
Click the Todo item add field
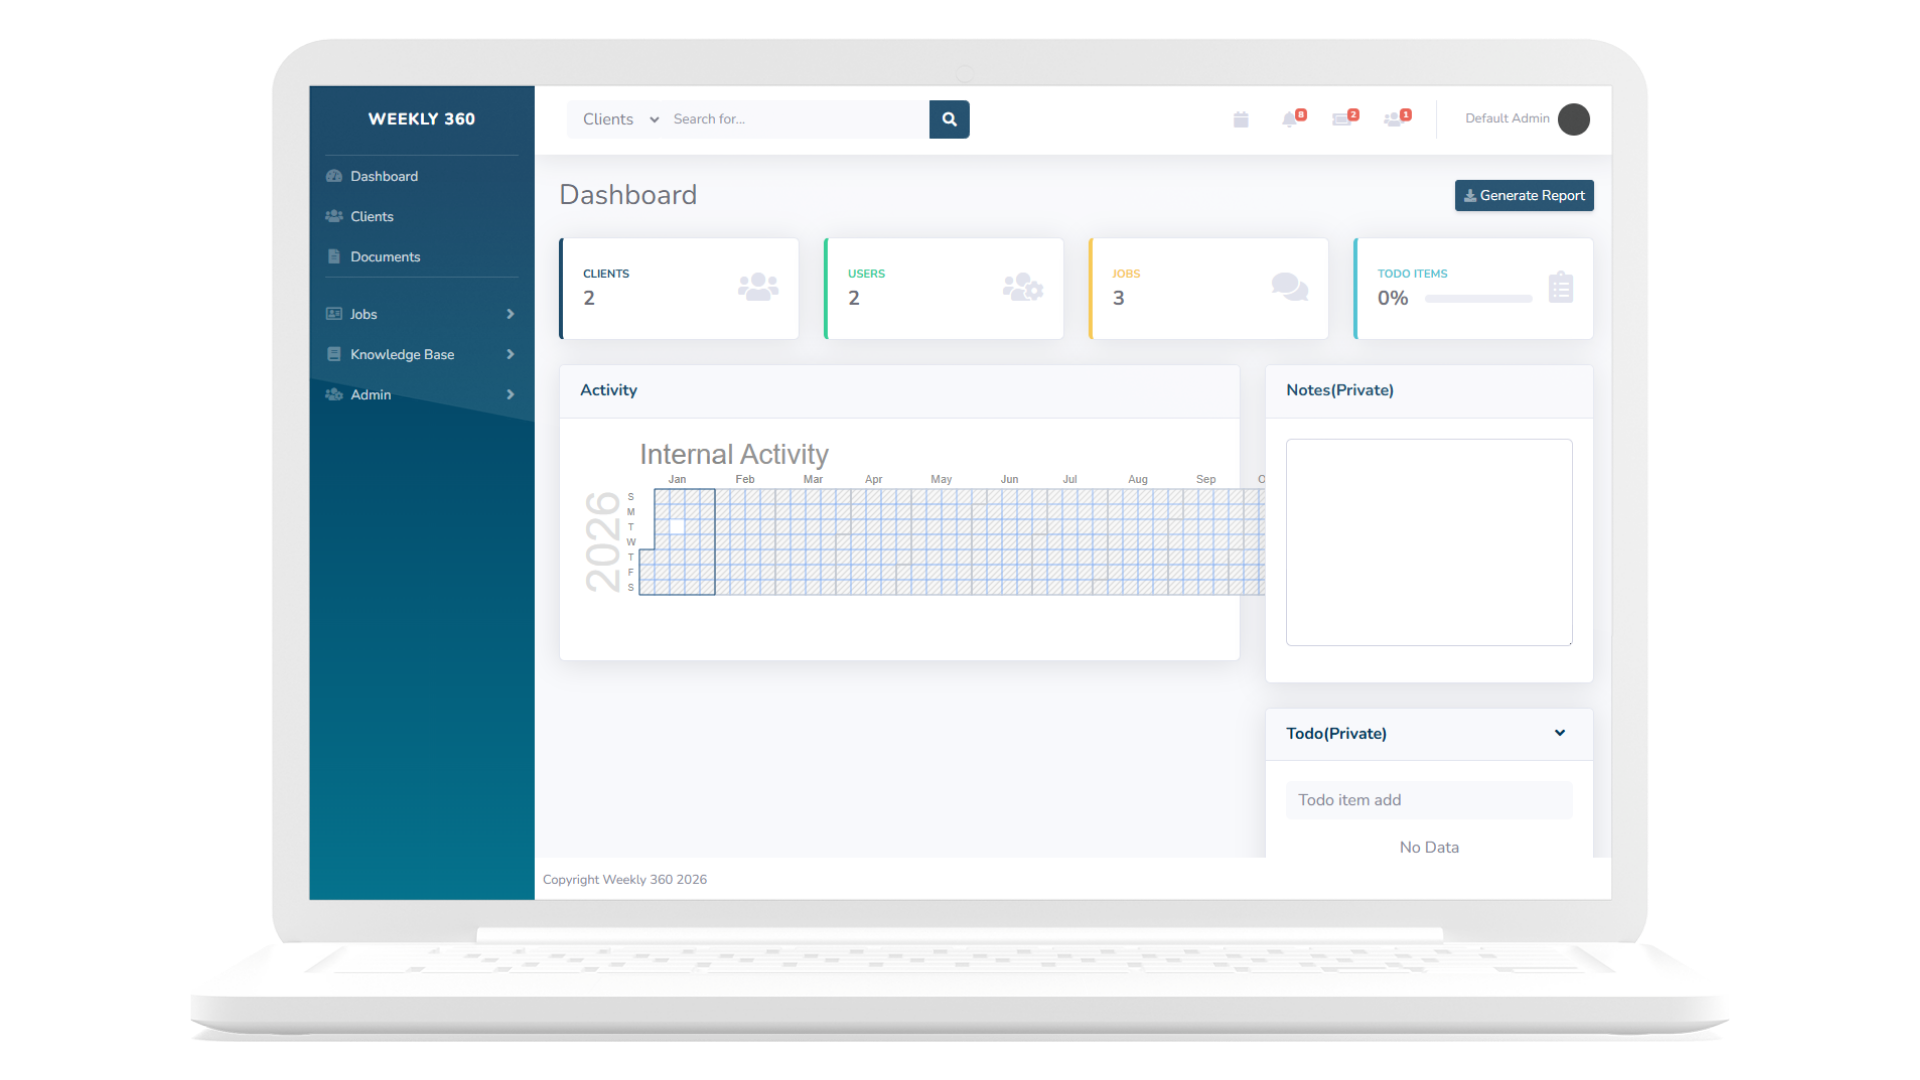[1428, 800]
